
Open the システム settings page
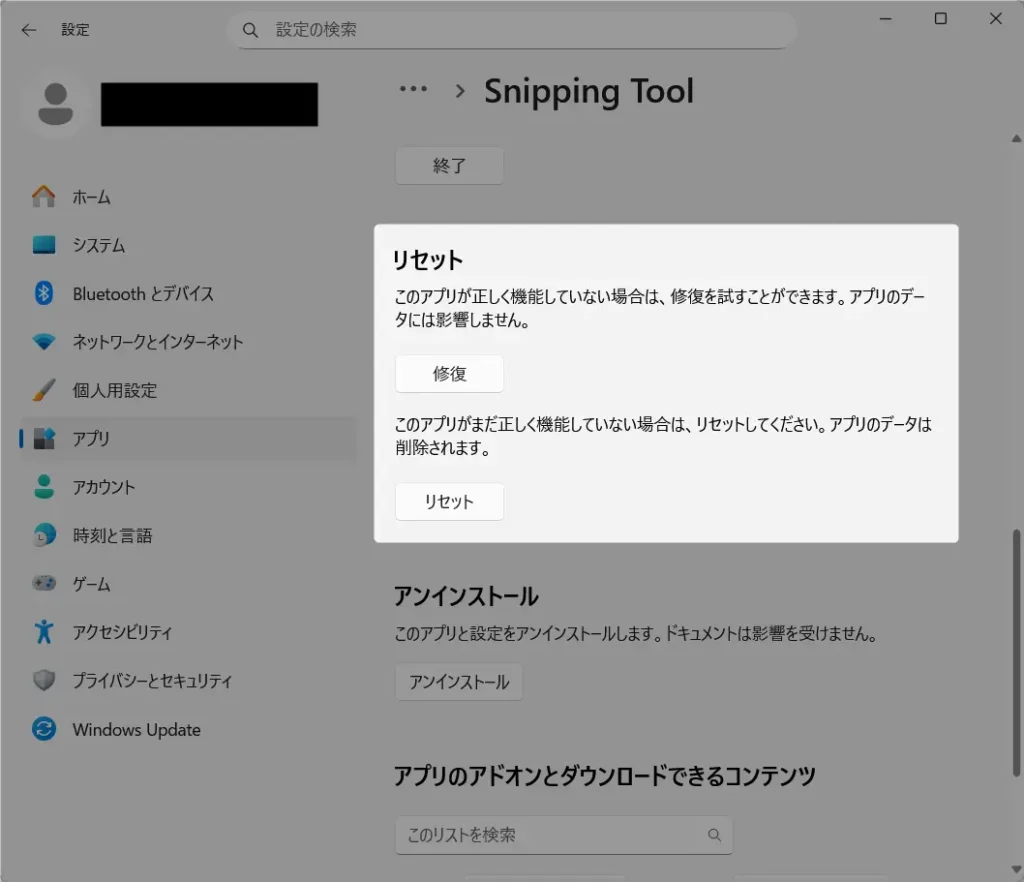[x=188, y=245]
